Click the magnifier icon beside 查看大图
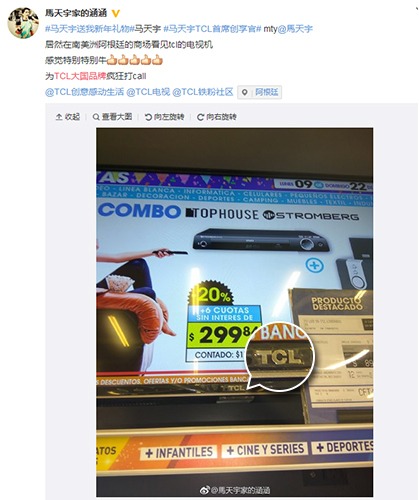This screenshot has height=500, width=419. point(96,117)
